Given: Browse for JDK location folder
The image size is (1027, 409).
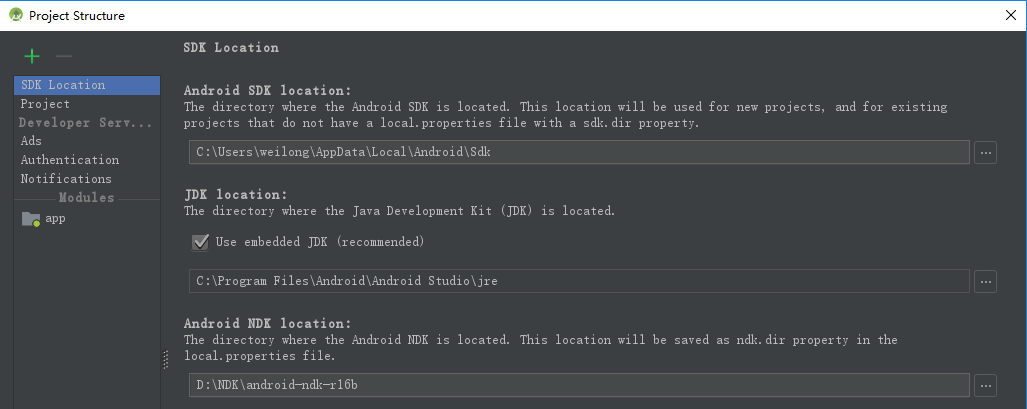Looking at the screenshot, I should coord(986,281).
